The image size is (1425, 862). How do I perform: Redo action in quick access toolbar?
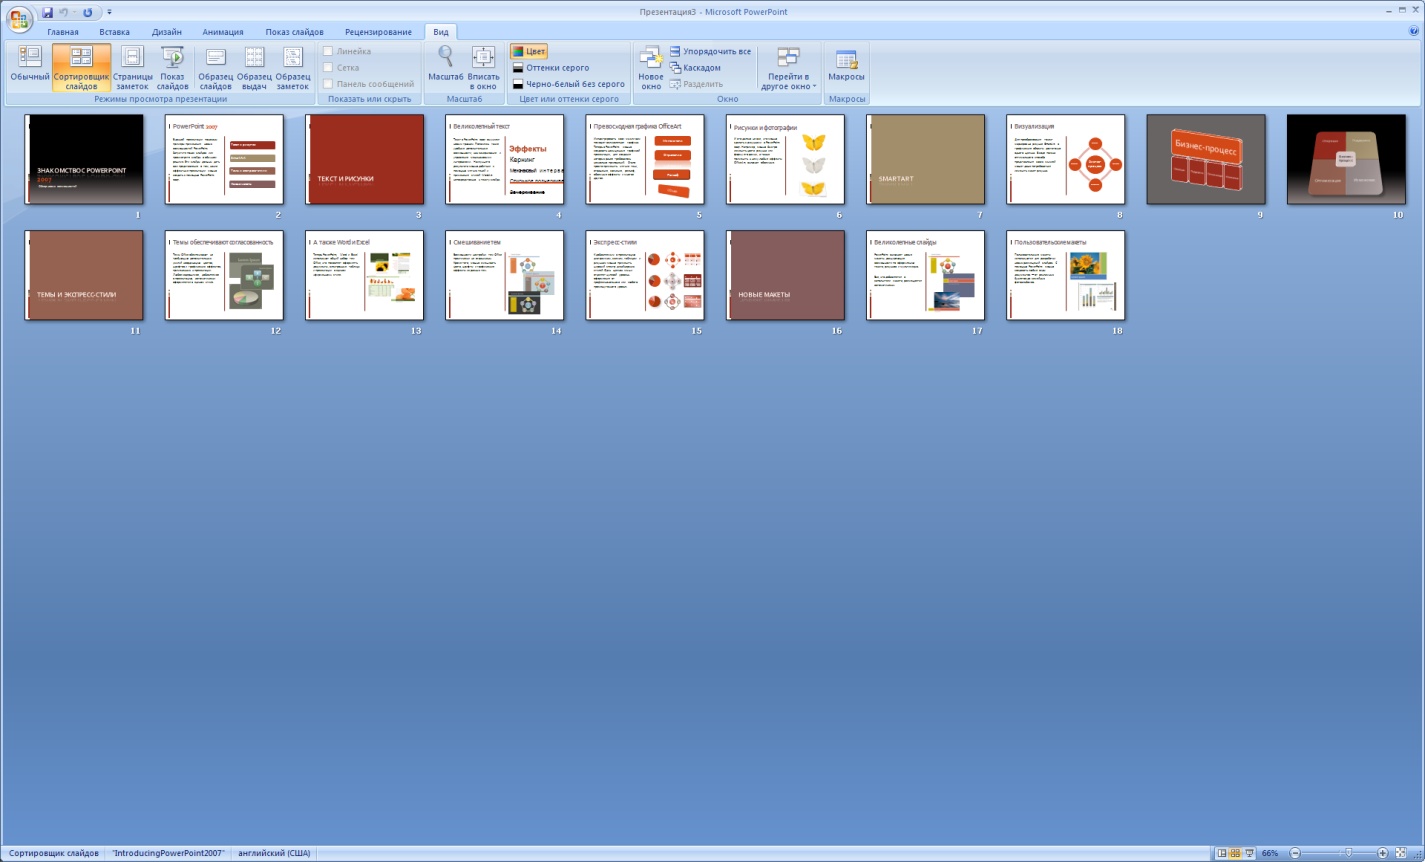87,12
